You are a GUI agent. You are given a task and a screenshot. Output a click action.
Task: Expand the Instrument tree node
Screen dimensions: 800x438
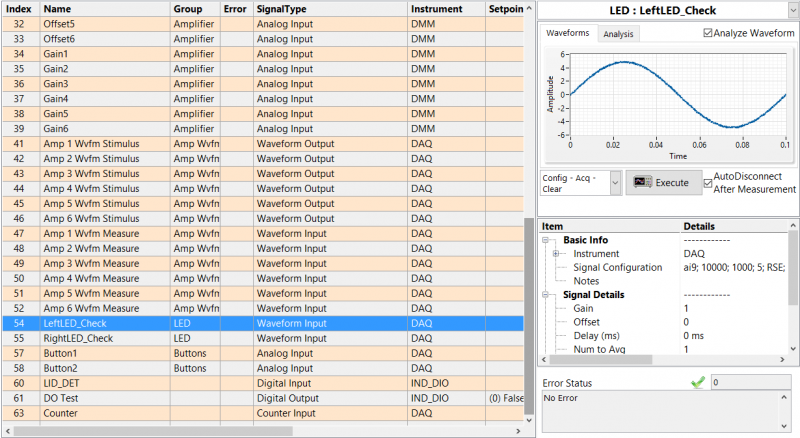click(556, 254)
